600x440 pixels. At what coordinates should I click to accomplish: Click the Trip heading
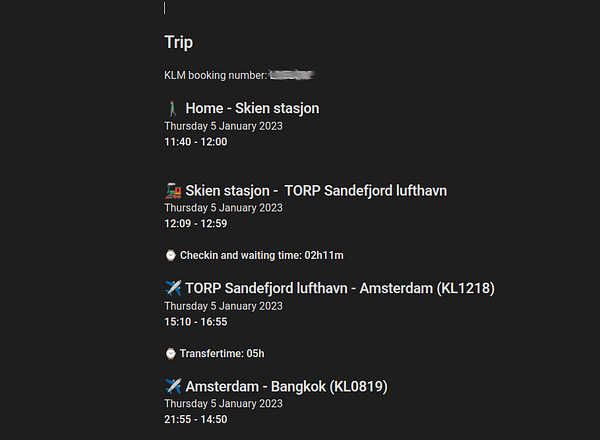(x=179, y=42)
